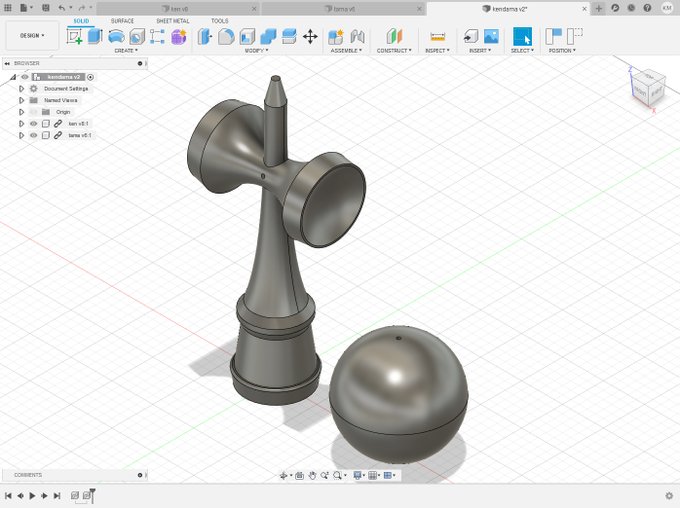Viewport: 680px width, 508px height.
Task: Select the Pan hand tool
Action: 312,476
